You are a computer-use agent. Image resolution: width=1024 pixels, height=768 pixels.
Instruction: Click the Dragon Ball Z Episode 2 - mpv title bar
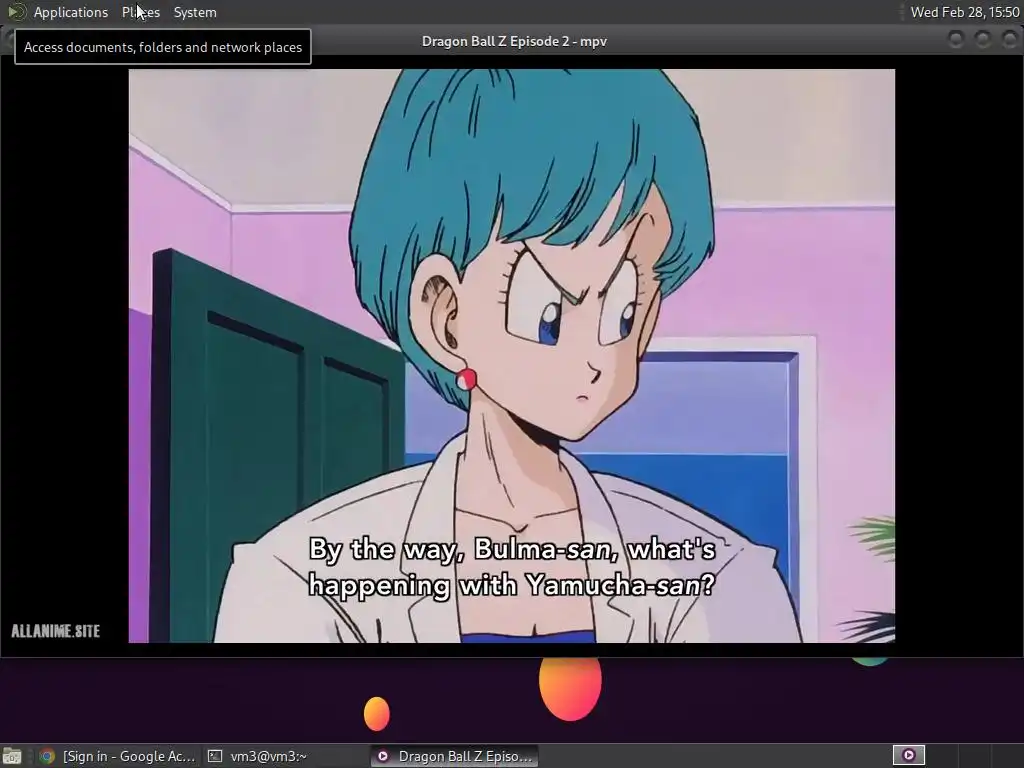click(514, 41)
